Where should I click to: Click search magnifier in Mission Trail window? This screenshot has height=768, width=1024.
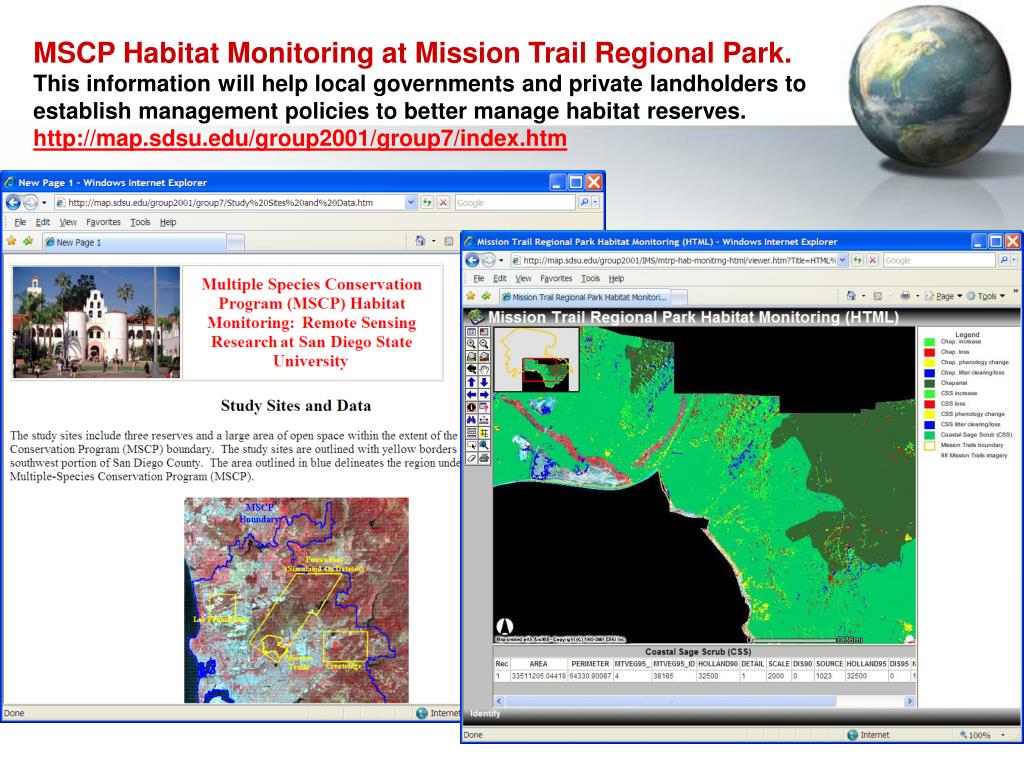coord(1004,260)
